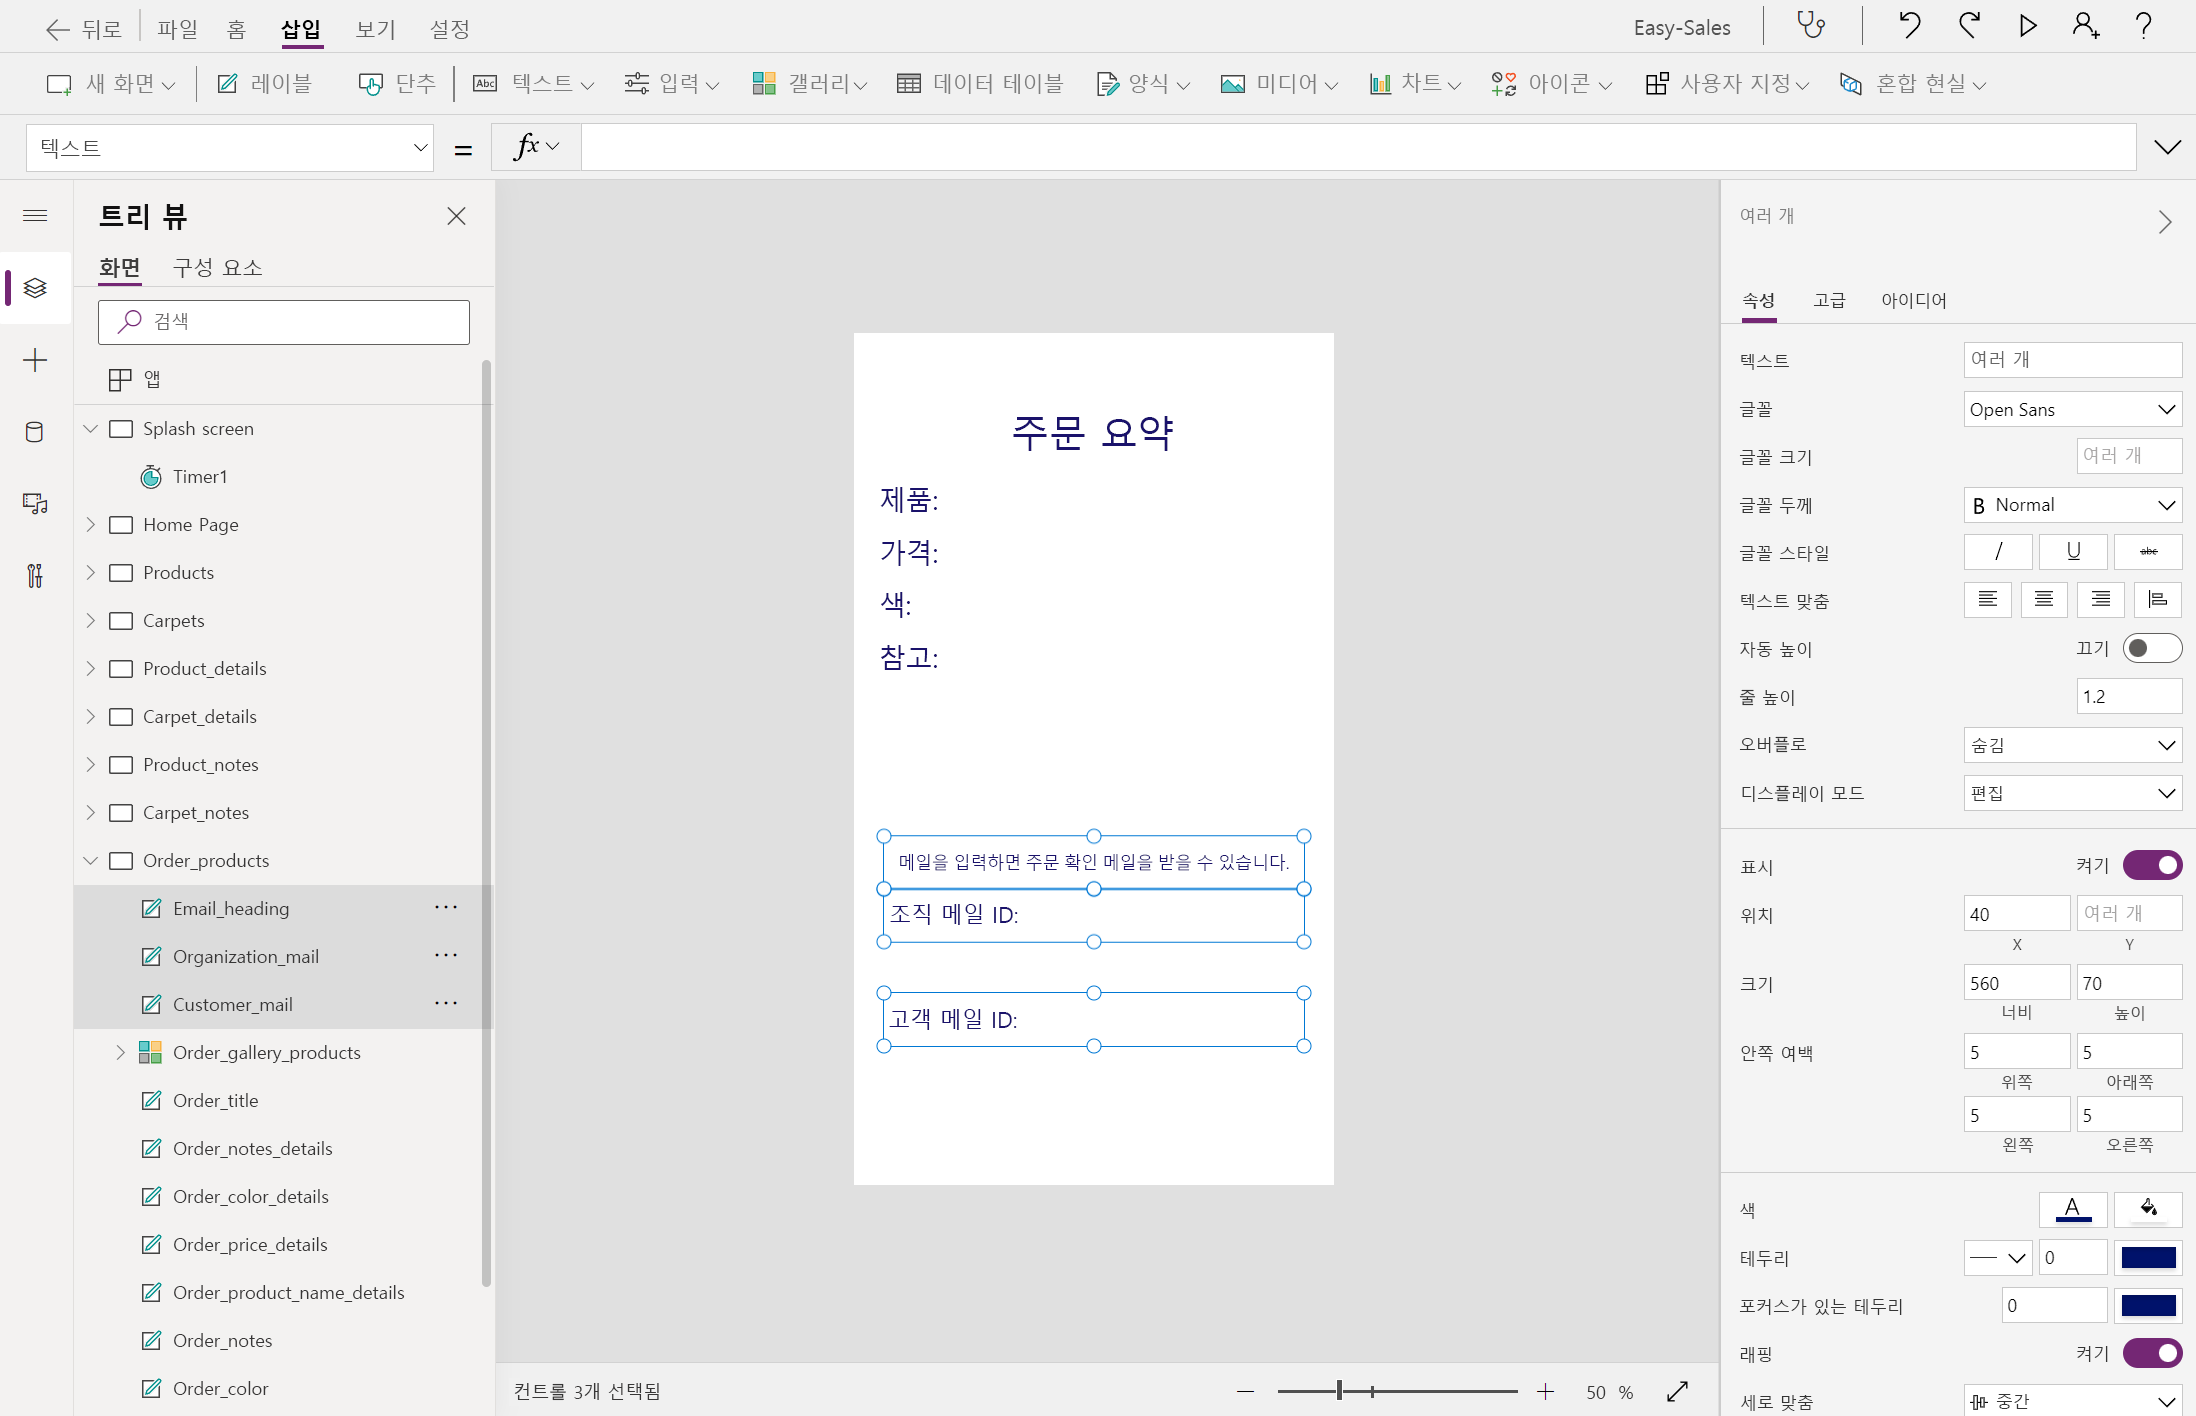The image size is (2196, 1416).
Task: Toggle the 래핑 wrap switch
Action: (2151, 1353)
